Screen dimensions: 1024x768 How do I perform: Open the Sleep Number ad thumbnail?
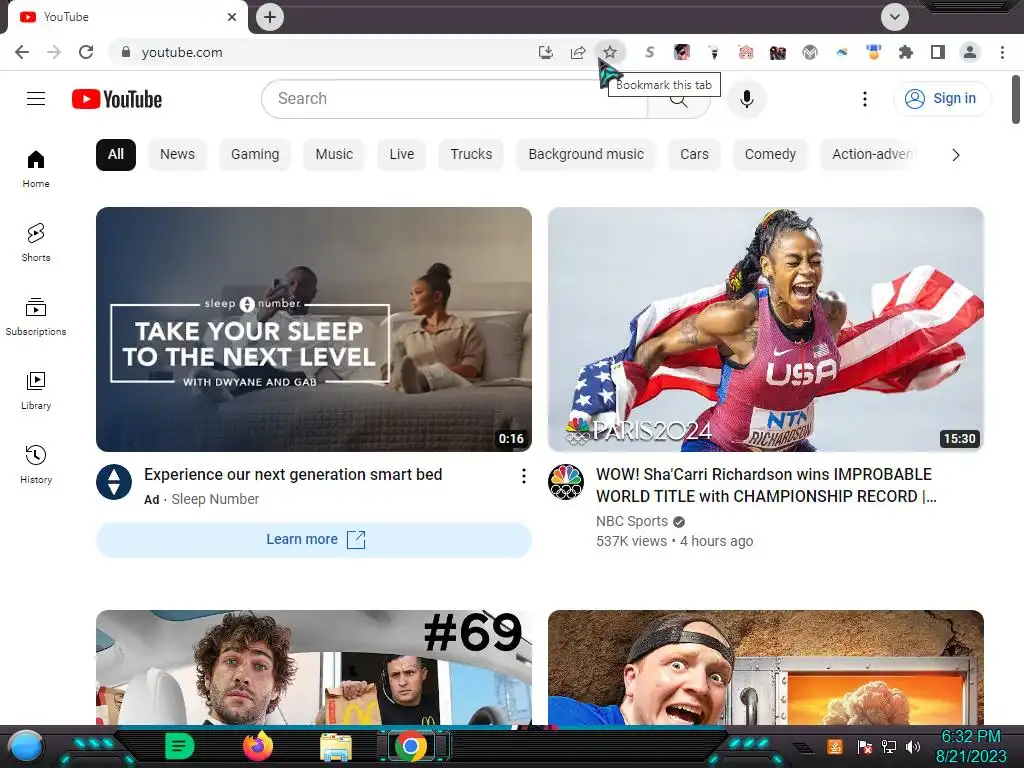click(313, 329)
